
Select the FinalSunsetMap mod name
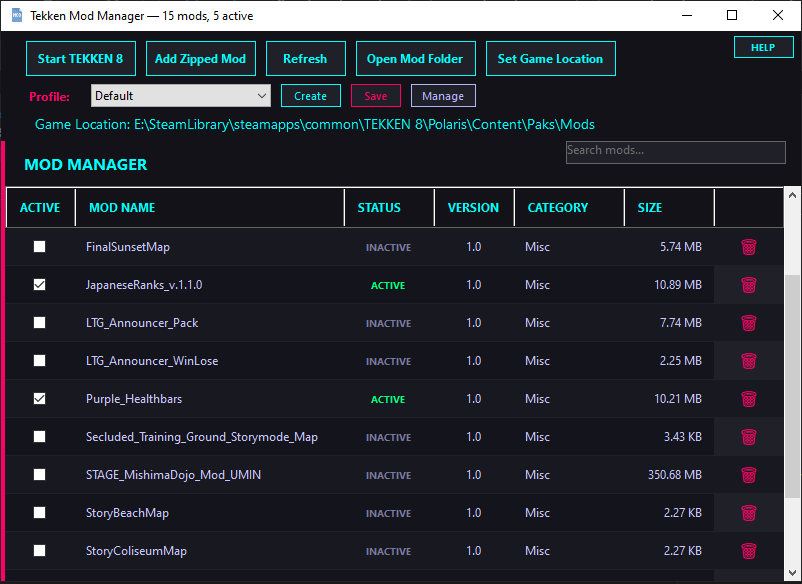(x=128, y=247)
